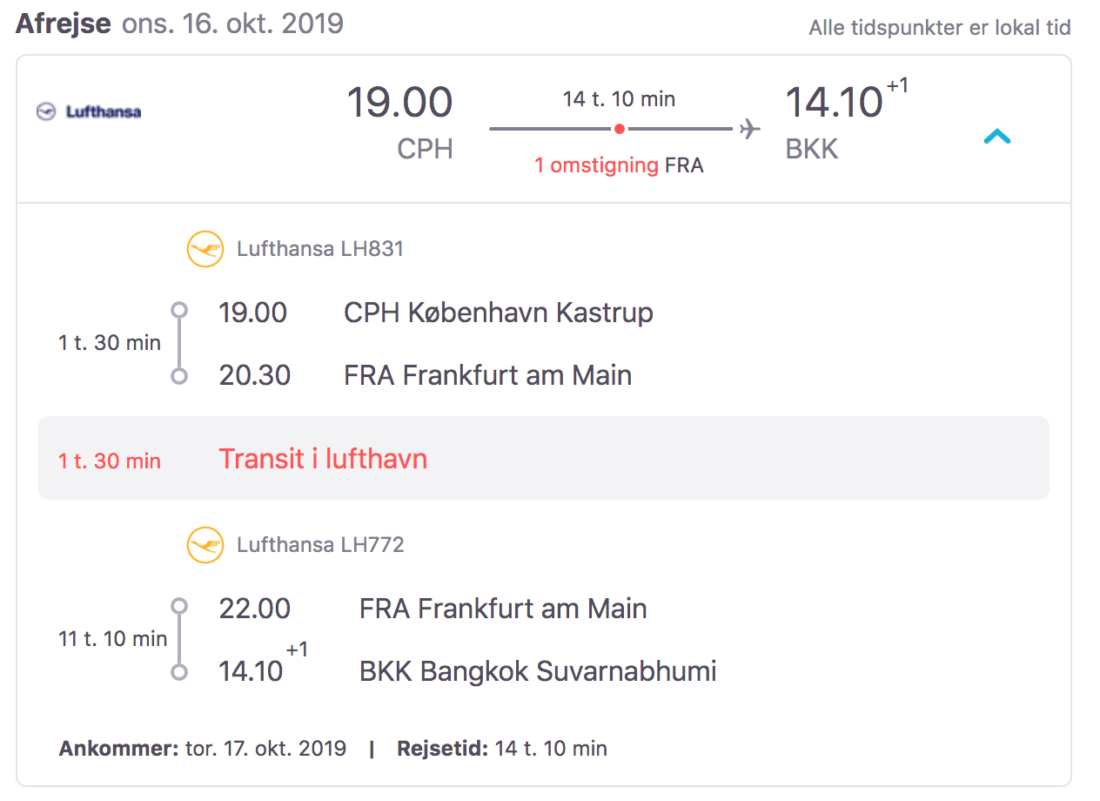Click the Lufthansa crane icon for LH831
Screen dimensions: 1100x801
click(205, 249)
